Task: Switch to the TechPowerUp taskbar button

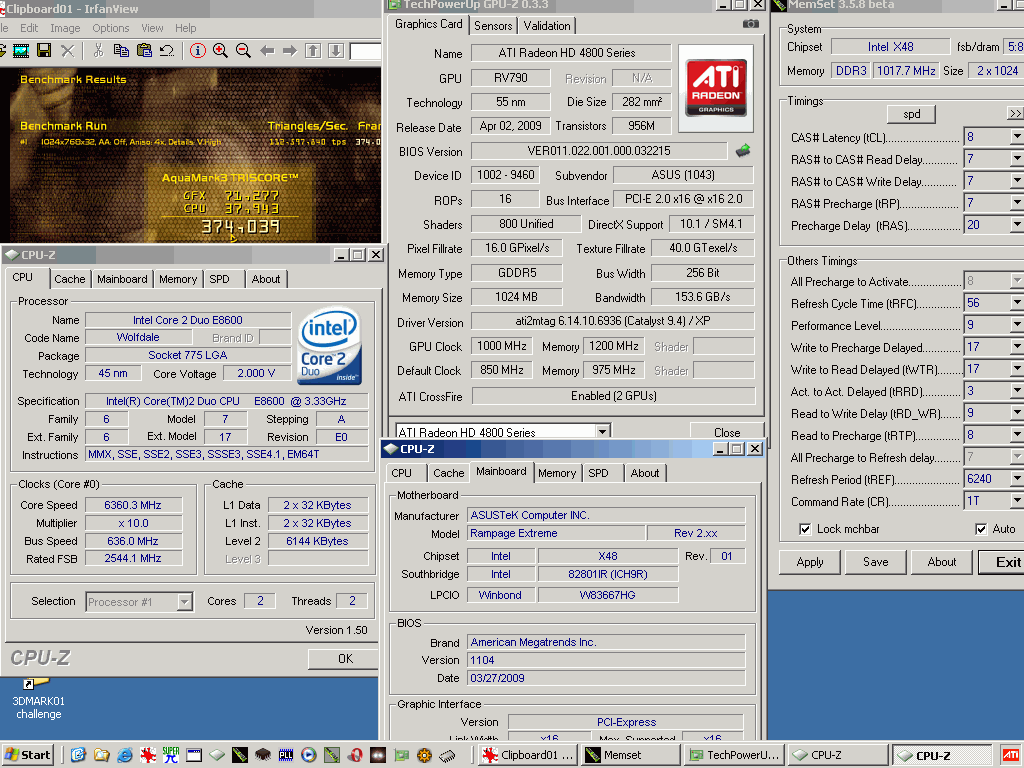Action: click(734, 755)
